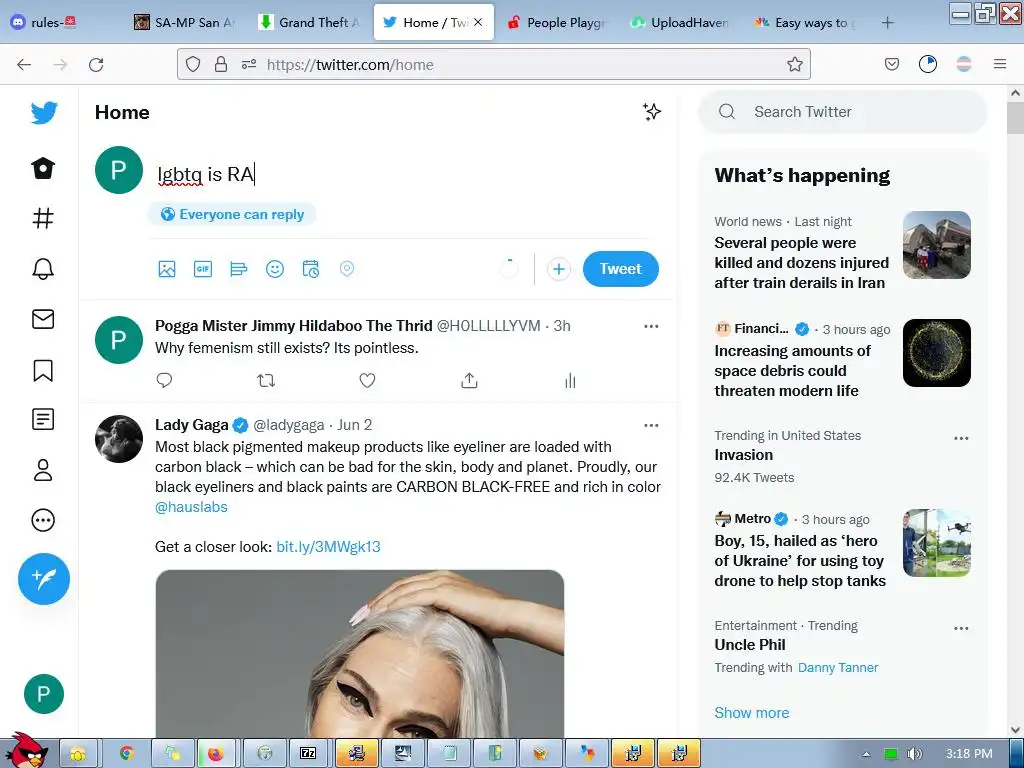Image resolution: width=1024 pixels, height=768 pixels.
Task: Open the emoji picker
Action: click(x=275, y=268)
